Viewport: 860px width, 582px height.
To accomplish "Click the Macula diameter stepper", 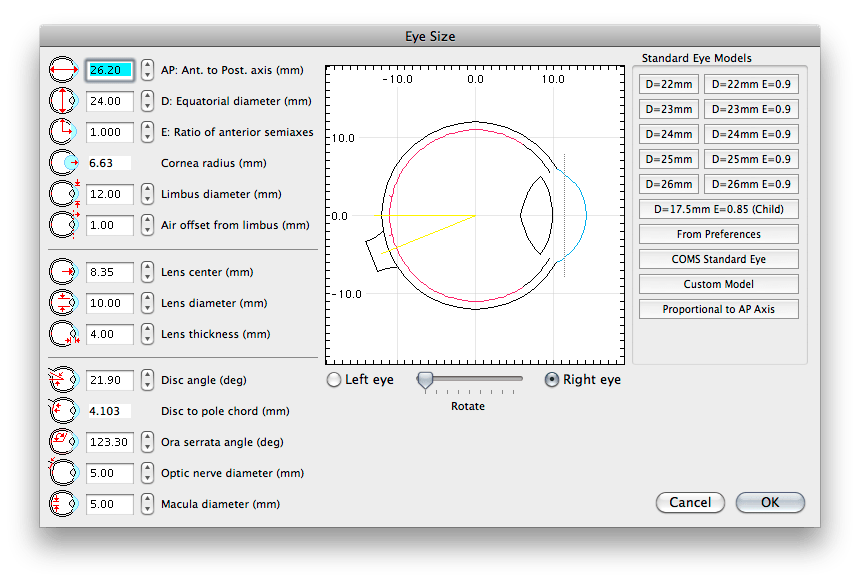I will click(x=147, y=504).
